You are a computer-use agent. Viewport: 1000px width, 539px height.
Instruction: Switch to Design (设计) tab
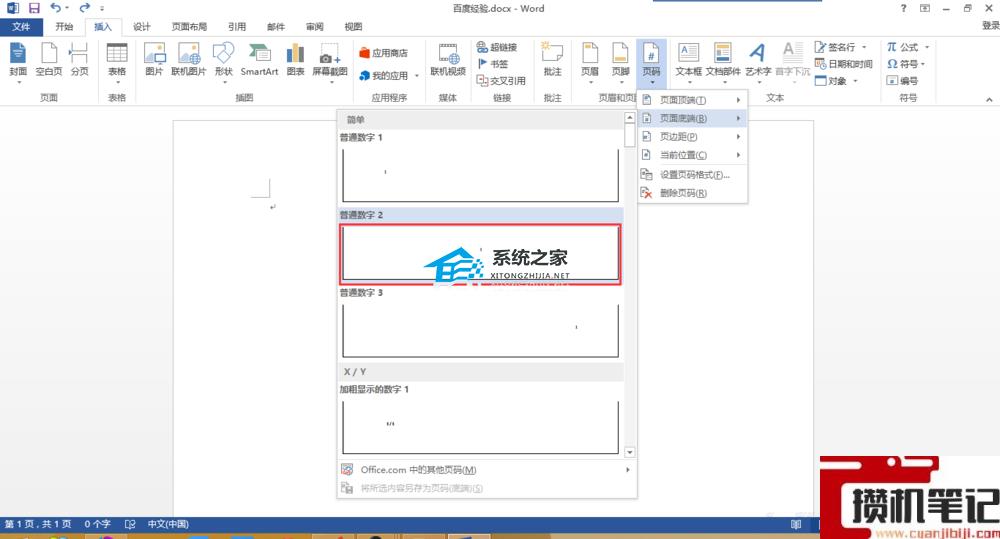tap(142, 27)
